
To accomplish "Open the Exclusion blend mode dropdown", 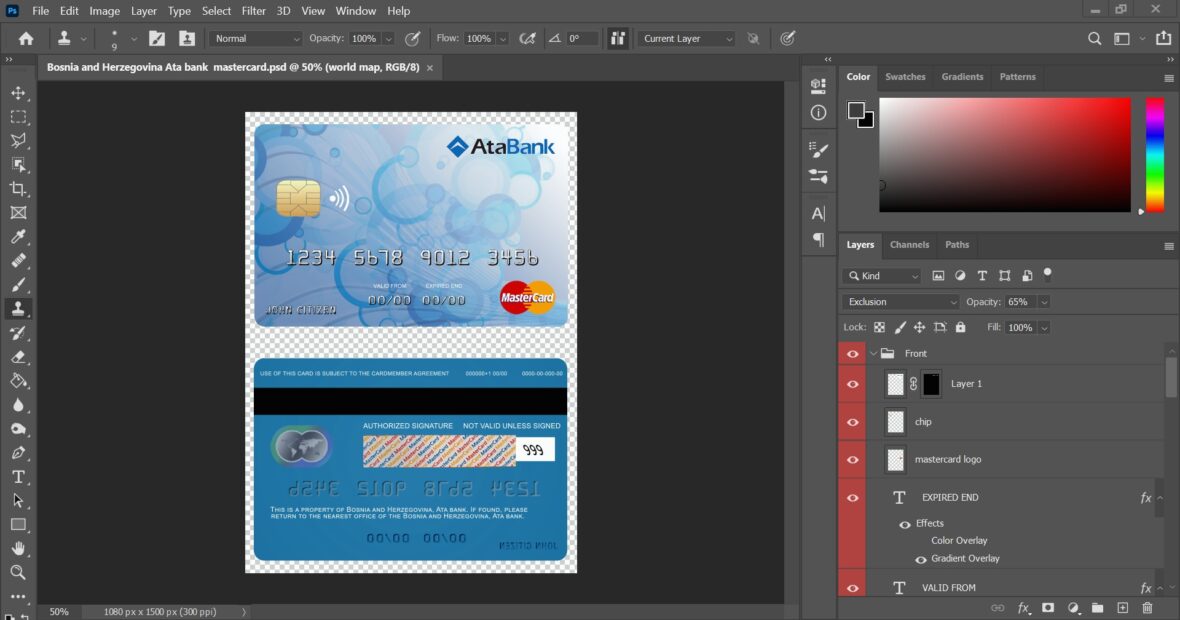I will pos(901,302).
